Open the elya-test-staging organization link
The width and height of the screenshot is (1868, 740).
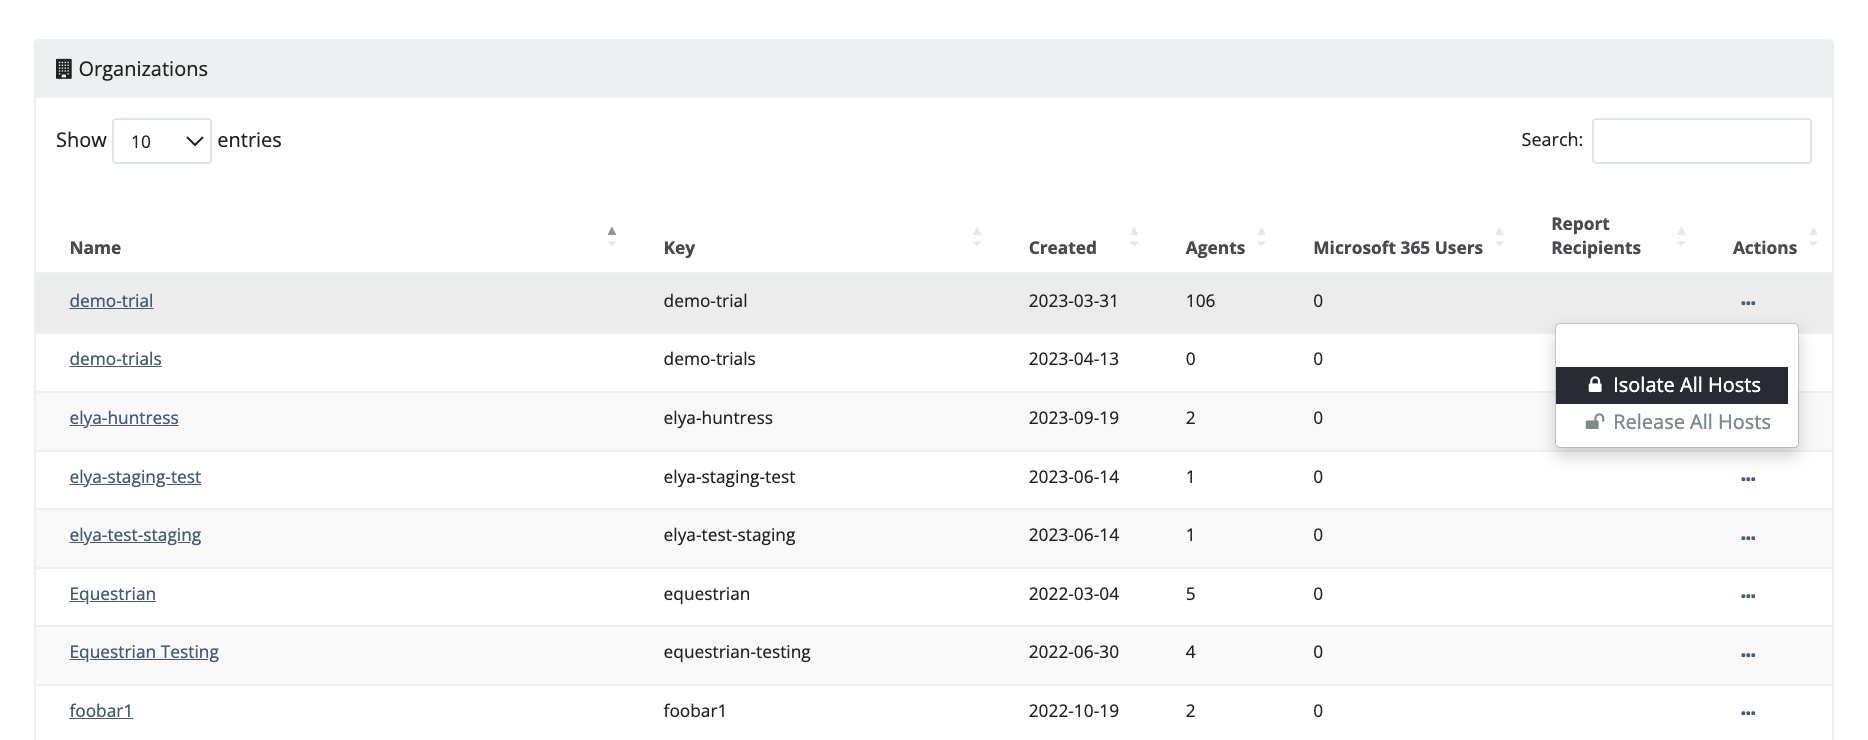[x=135, y=535]
